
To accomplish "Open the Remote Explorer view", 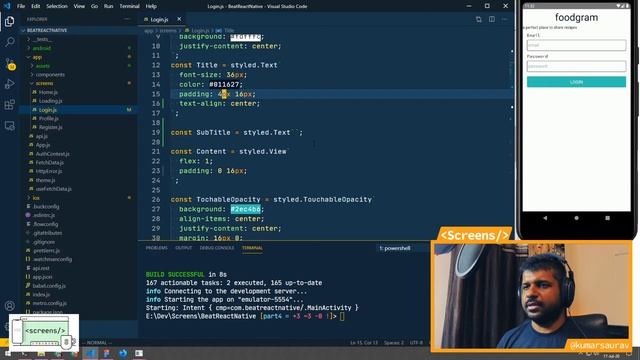I will click(9, 126).
